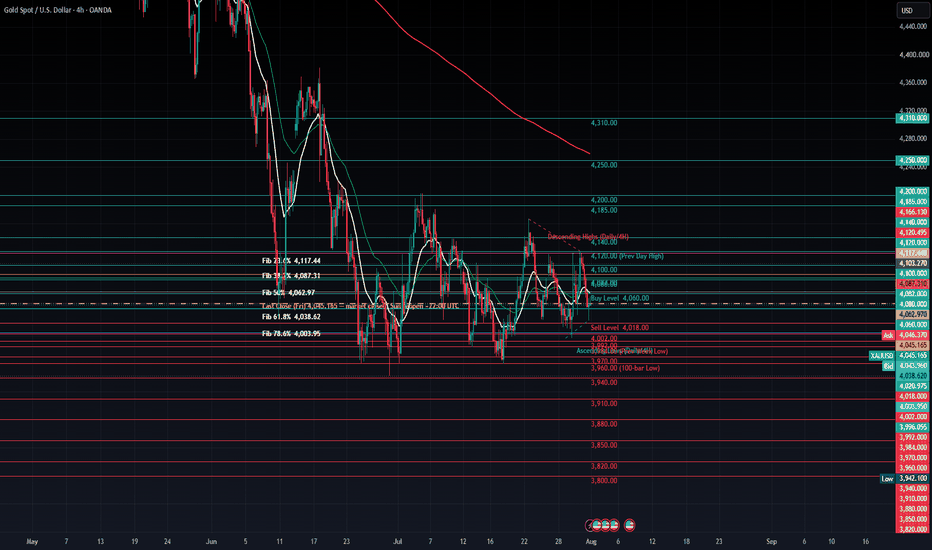Select the 4,250.00 chart line label

(x=604, y=165)
